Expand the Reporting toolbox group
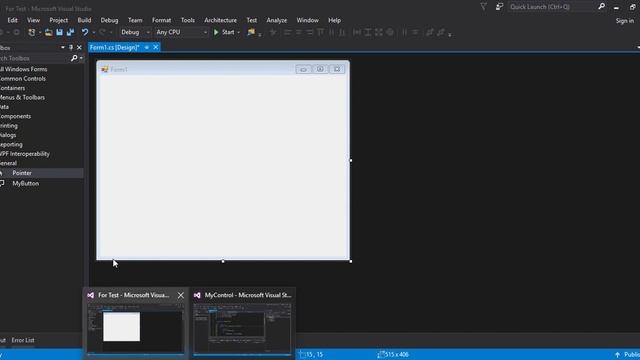This screenshot has height=360, width=640. tap(11, 144)
